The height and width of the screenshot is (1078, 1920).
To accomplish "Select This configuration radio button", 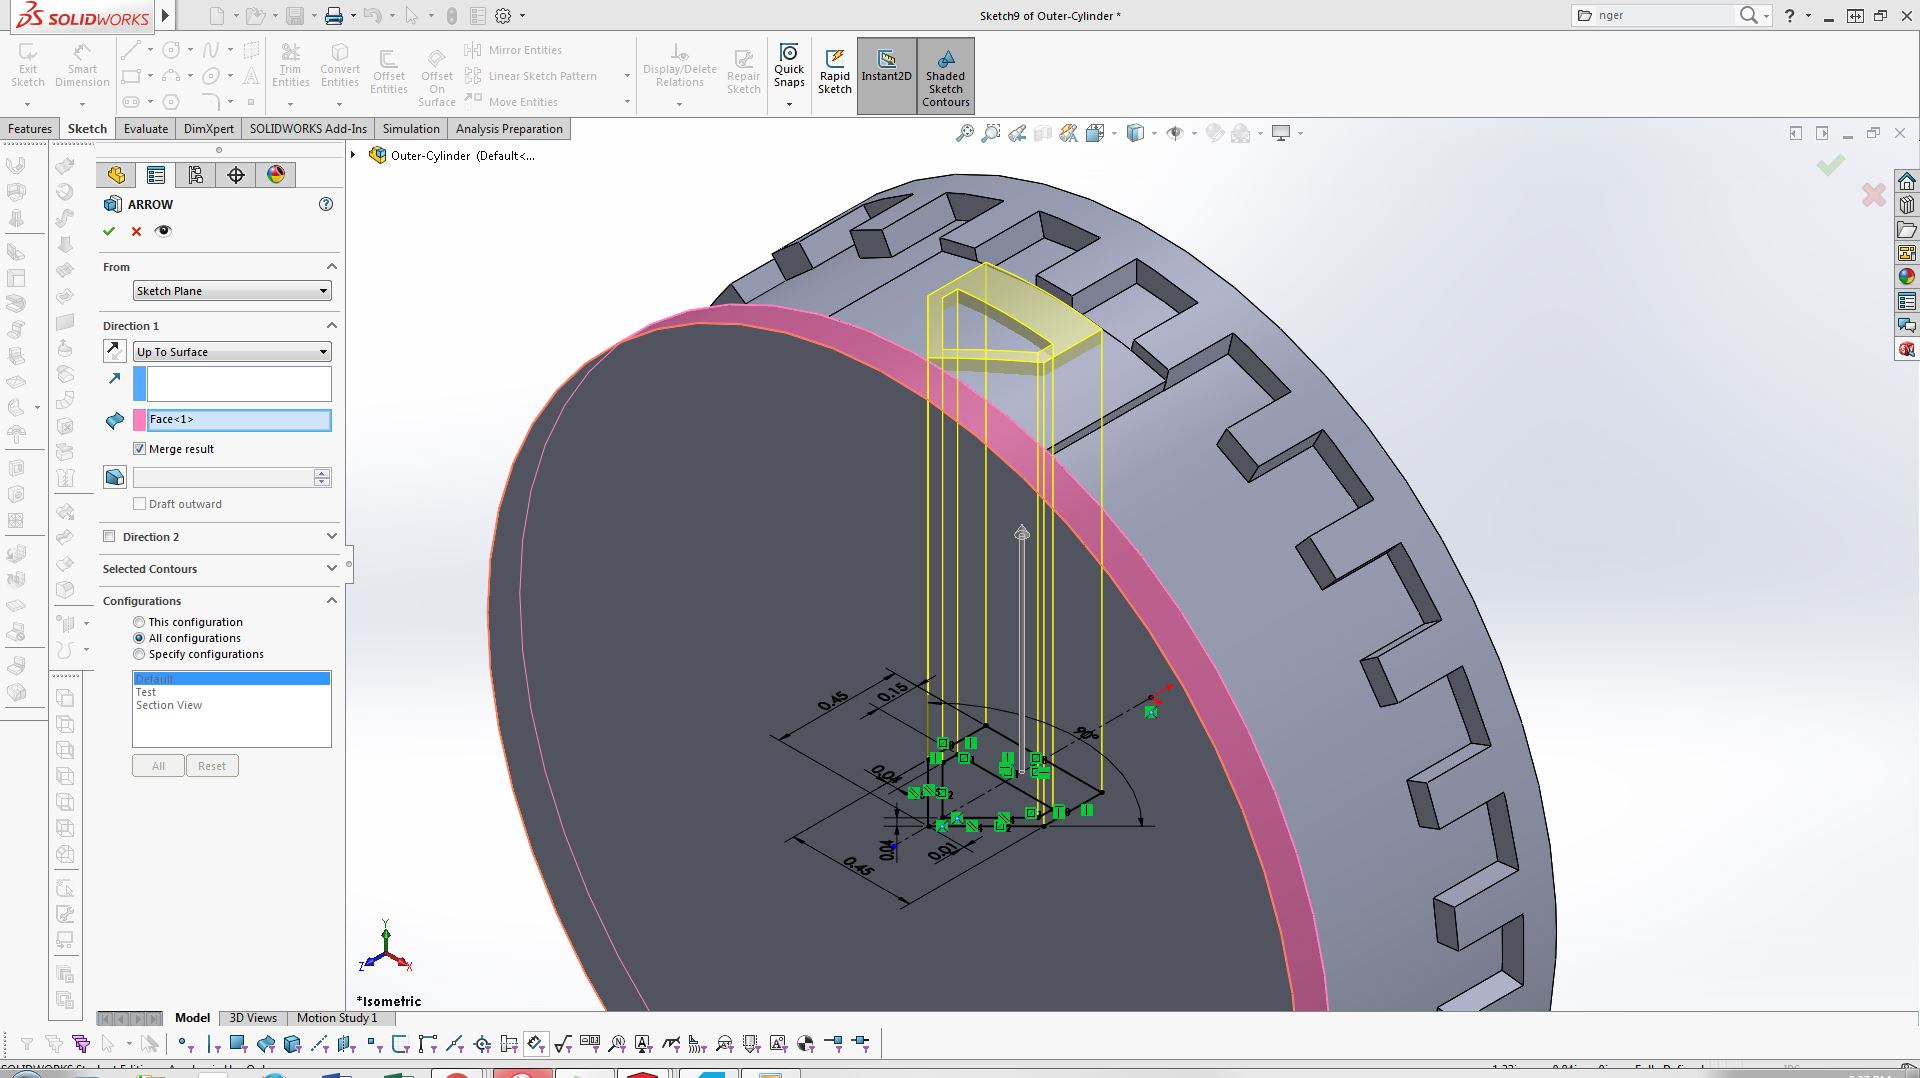I will (139, 622).
